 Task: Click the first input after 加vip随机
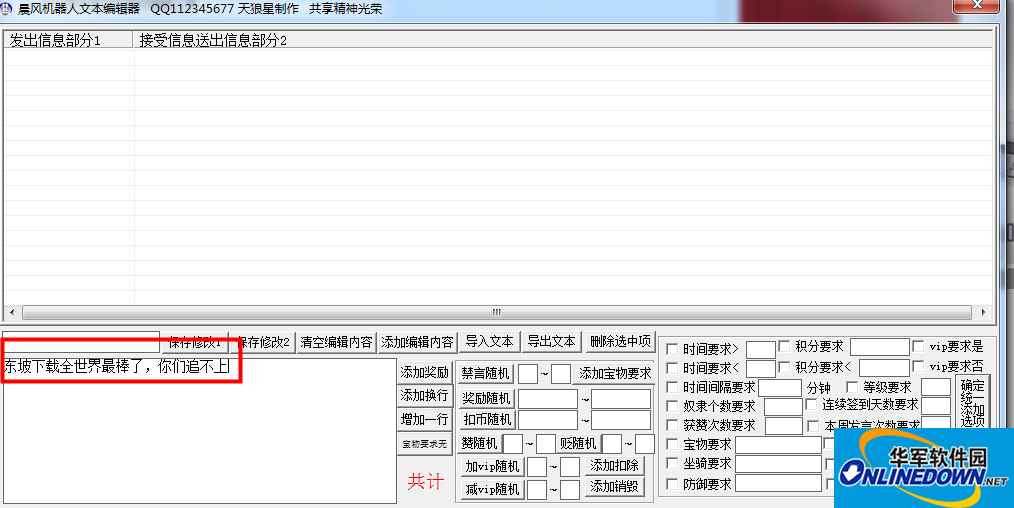pos(537,467)
